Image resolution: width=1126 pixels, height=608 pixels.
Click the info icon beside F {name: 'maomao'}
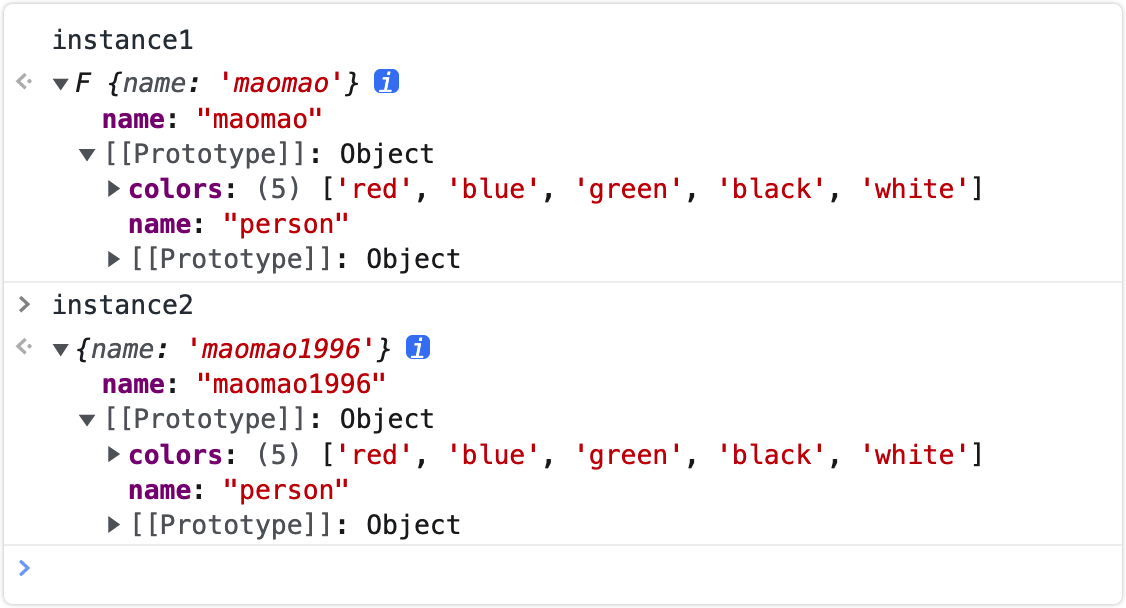(x=386, y=82)
